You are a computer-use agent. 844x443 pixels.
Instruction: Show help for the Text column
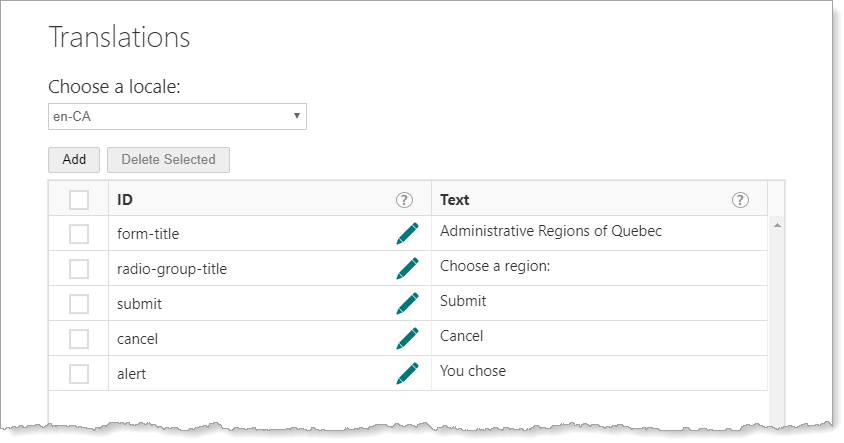pos(740,200)
